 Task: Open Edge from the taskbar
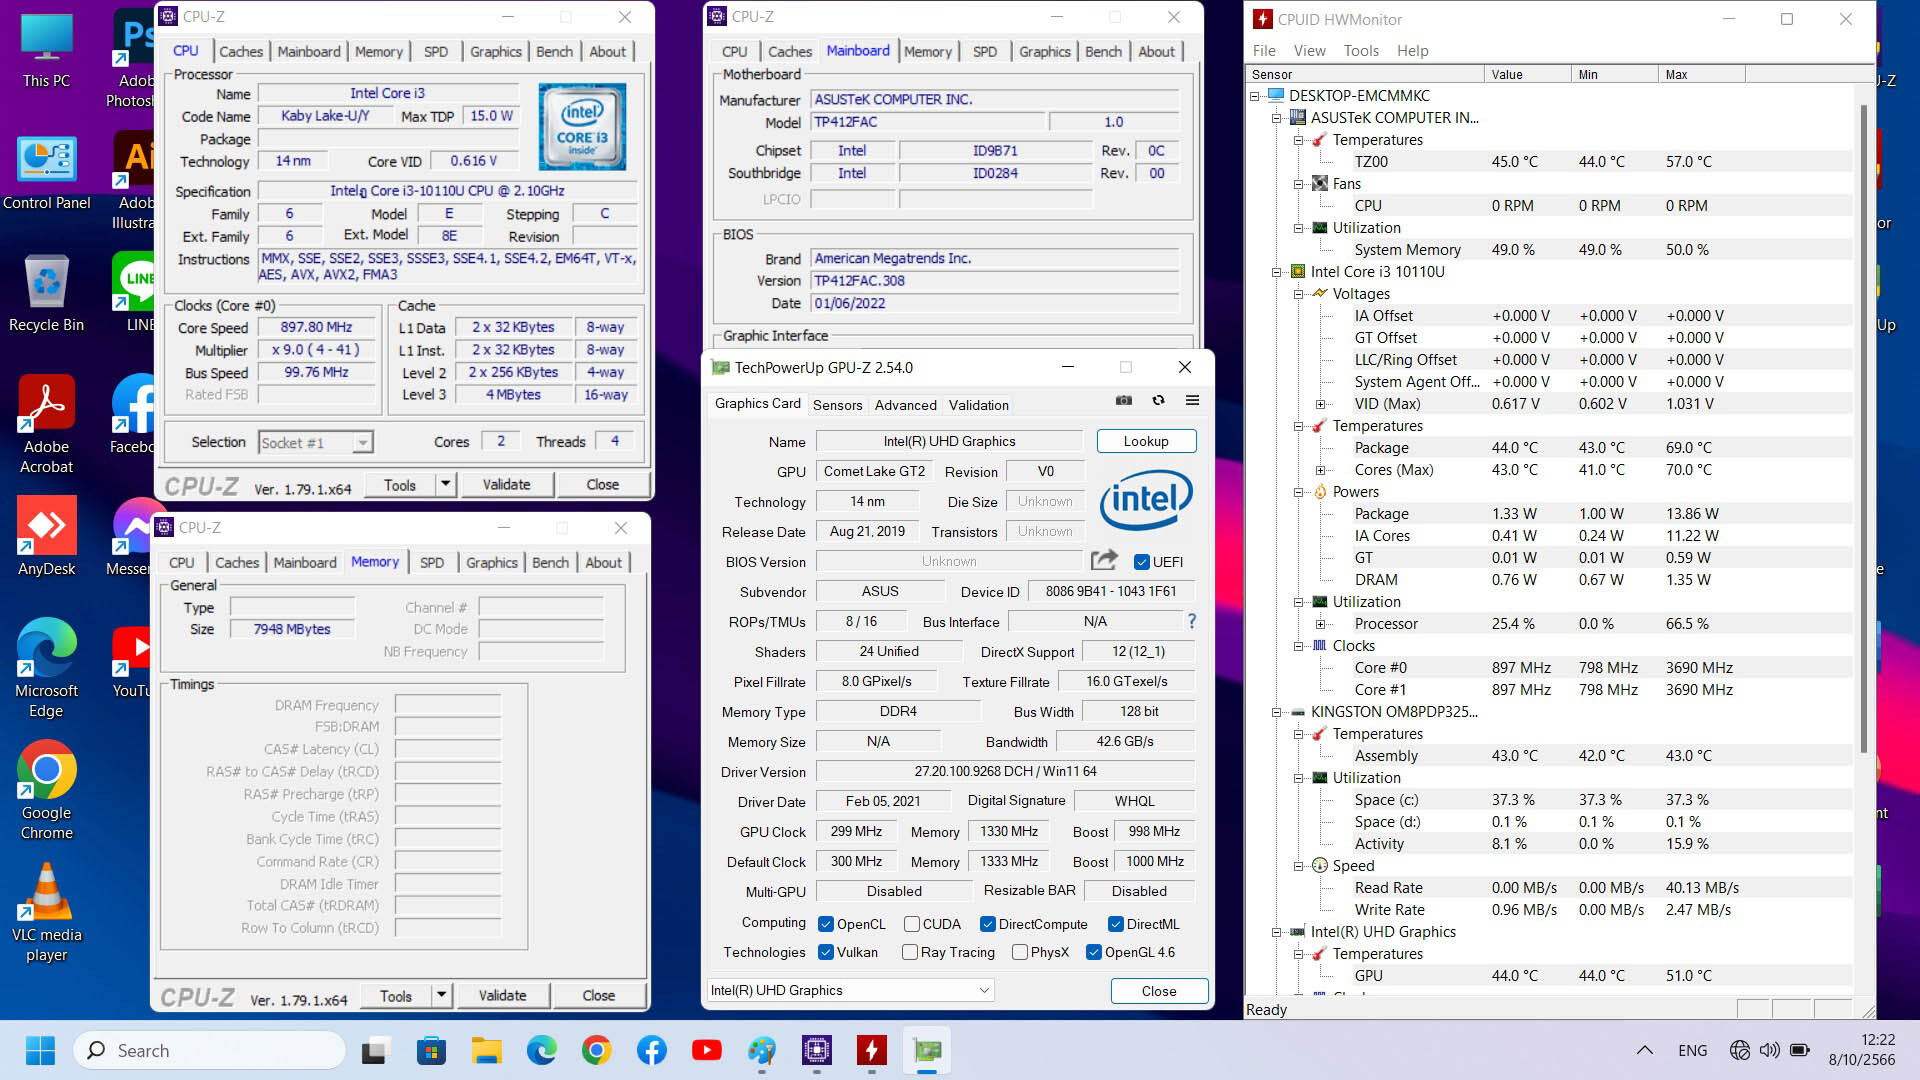click(541, 1050)
